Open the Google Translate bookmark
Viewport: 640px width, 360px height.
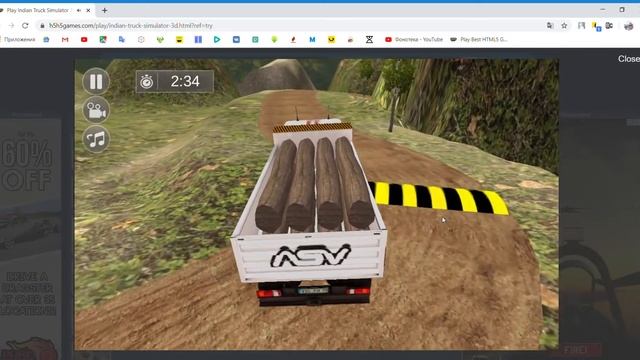(122, 40)
